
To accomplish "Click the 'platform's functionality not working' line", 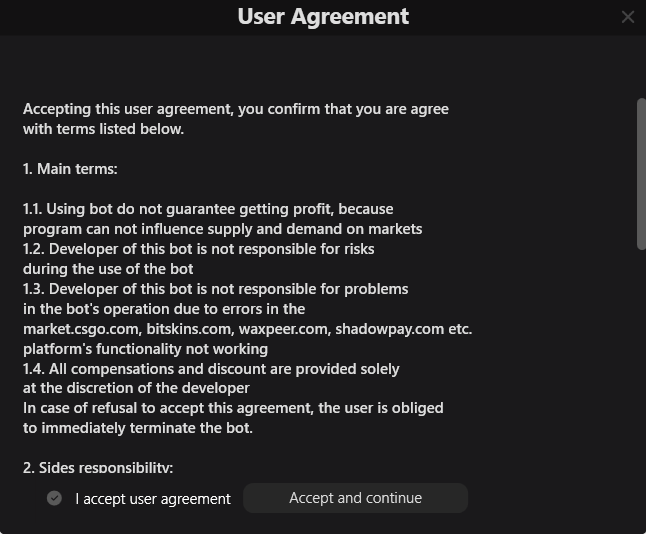I will coord(145,349).
